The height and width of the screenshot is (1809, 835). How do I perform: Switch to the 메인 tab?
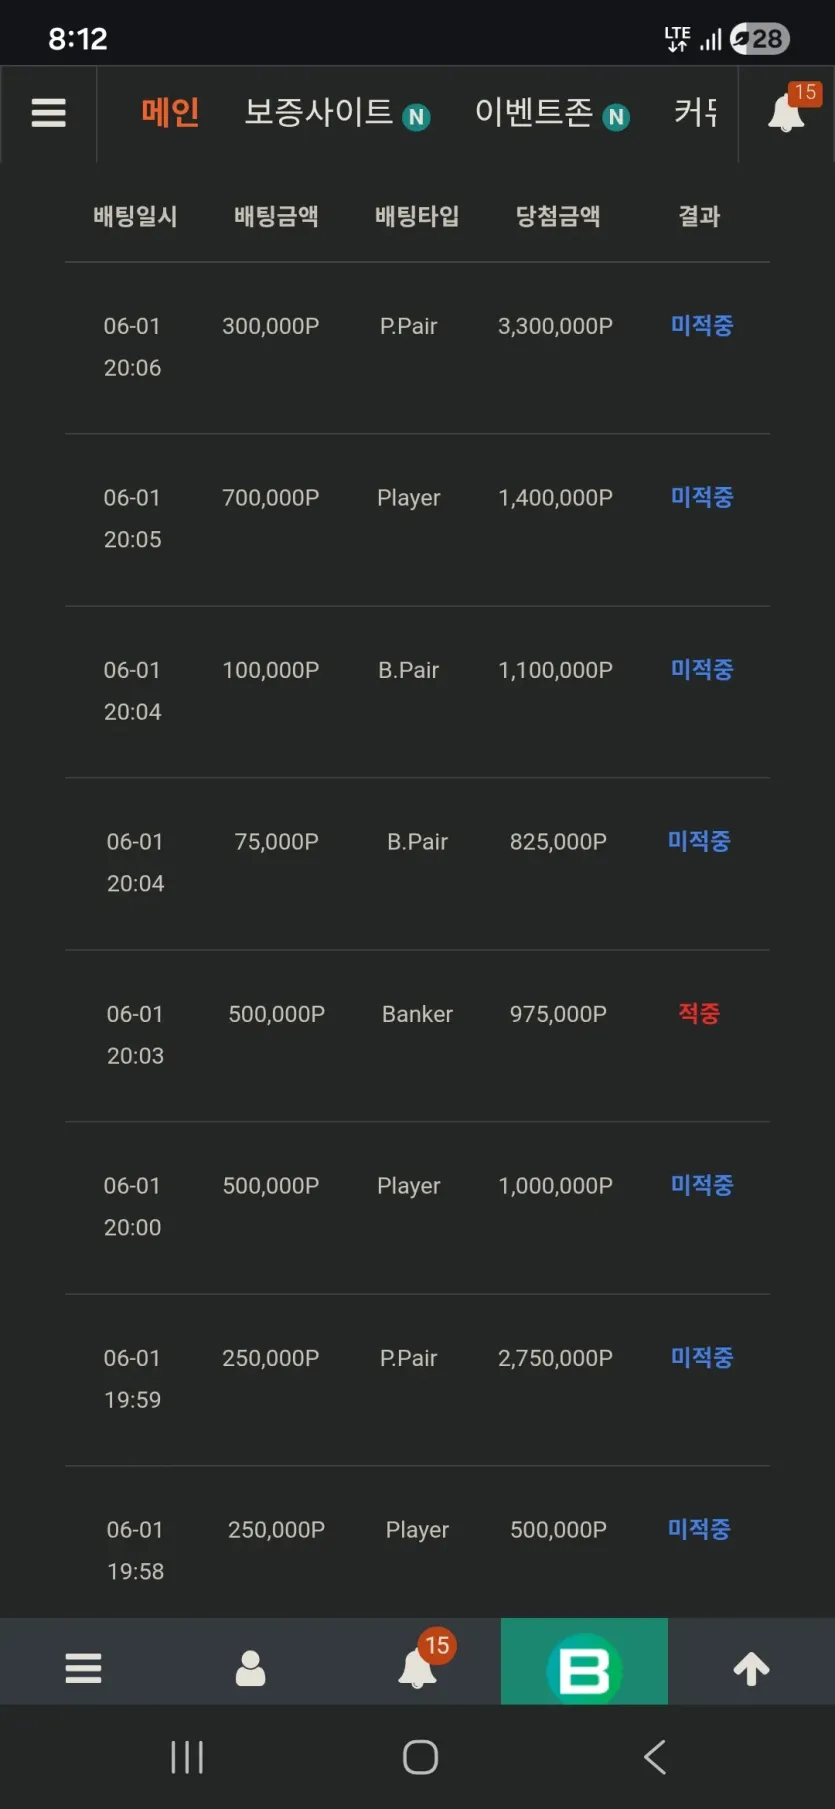tap(170, 112)
